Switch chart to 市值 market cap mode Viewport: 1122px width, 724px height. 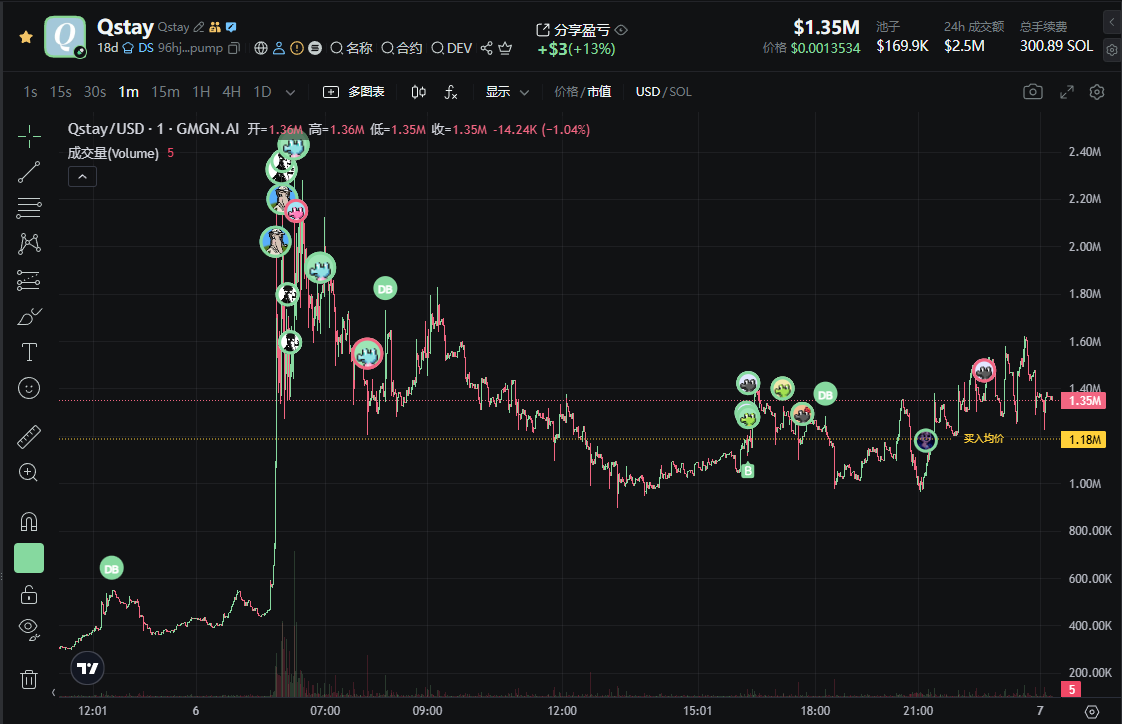click(x=599, y=92)
